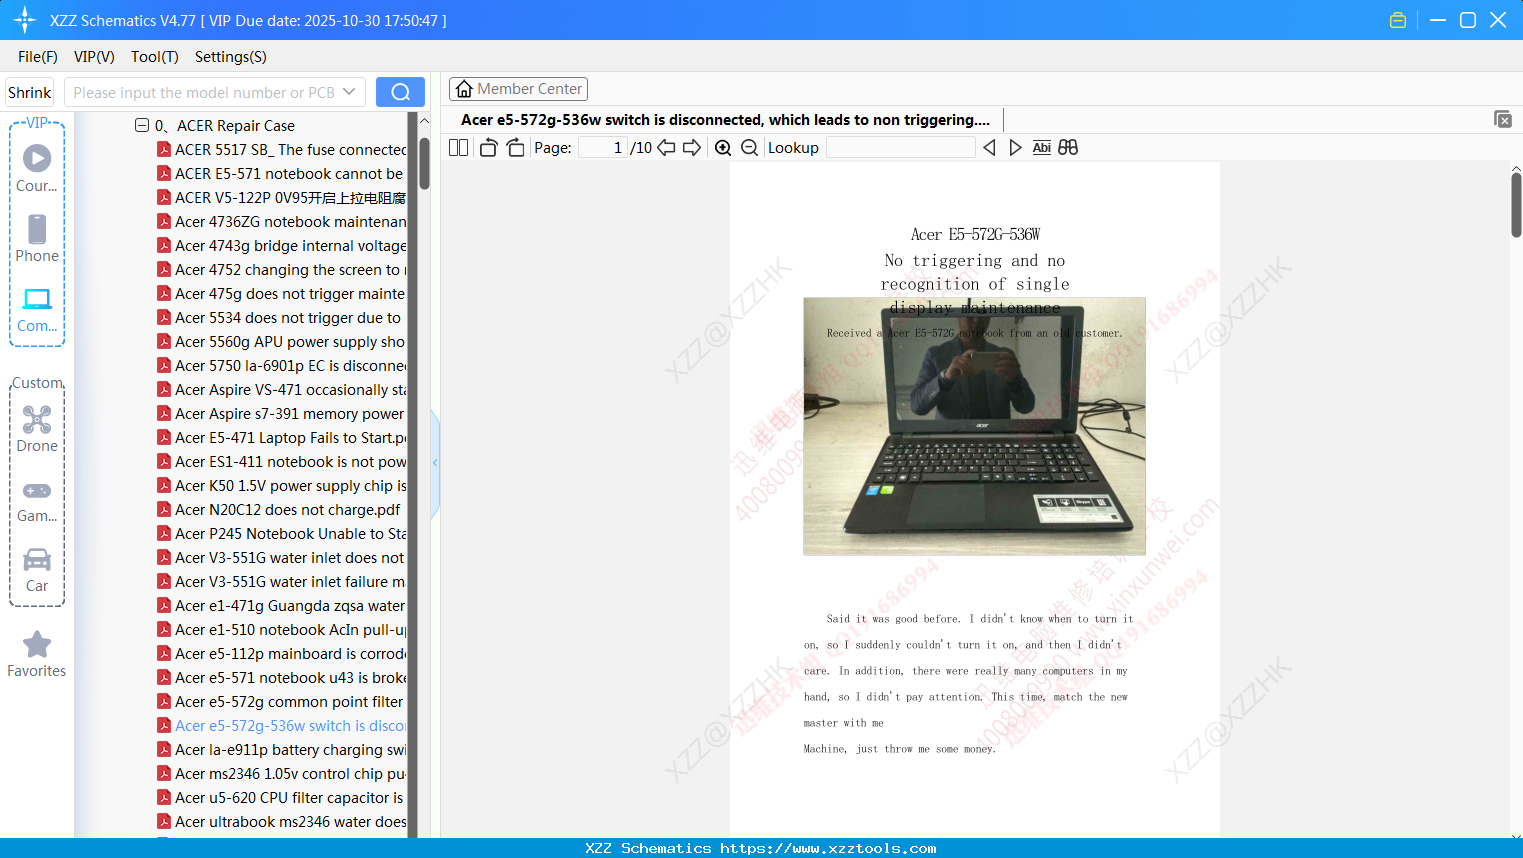
Task: Open Acer la-e911p battery charging file
Action: click(x=281, y=750)
